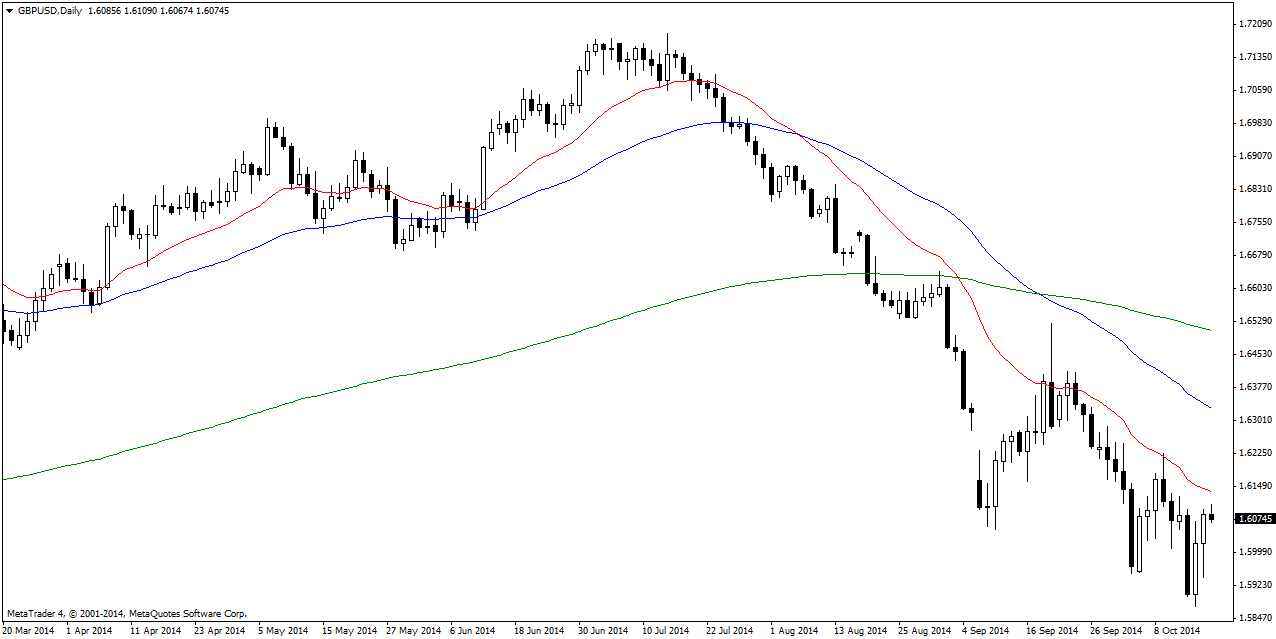This screenshot has width=1276, height=639.
Task: Click the 22 Jul 2014 date label
Action: (x=730, y=631)
